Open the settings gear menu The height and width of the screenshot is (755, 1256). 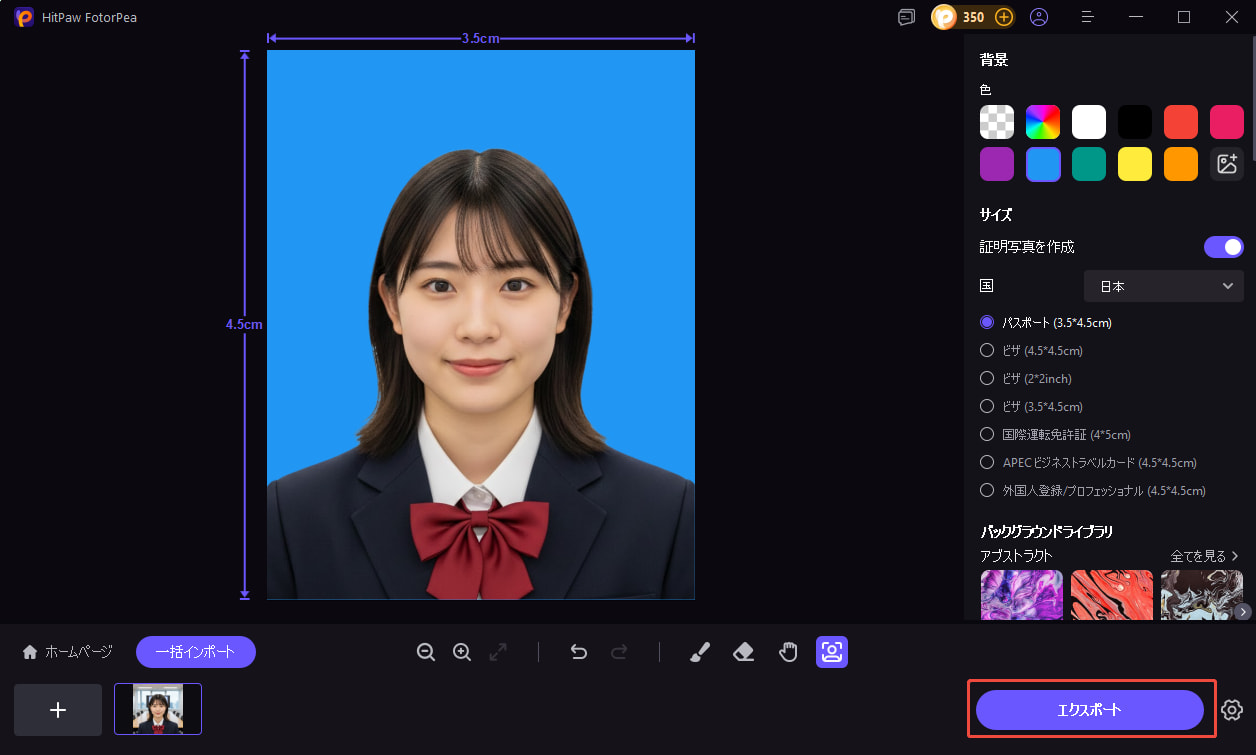(1231, 709)
